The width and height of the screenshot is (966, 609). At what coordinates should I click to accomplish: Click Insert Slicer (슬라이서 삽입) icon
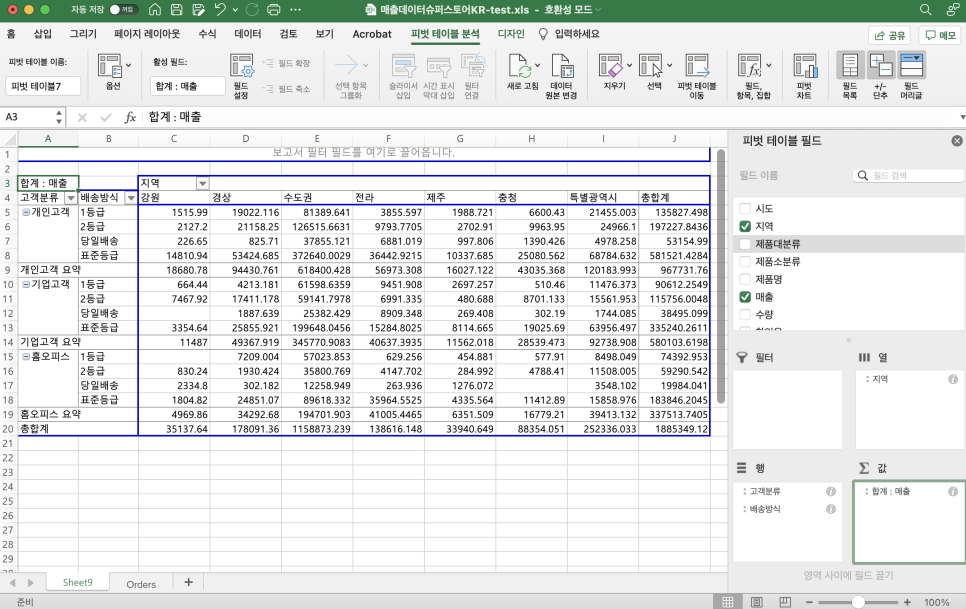(404, 65)
